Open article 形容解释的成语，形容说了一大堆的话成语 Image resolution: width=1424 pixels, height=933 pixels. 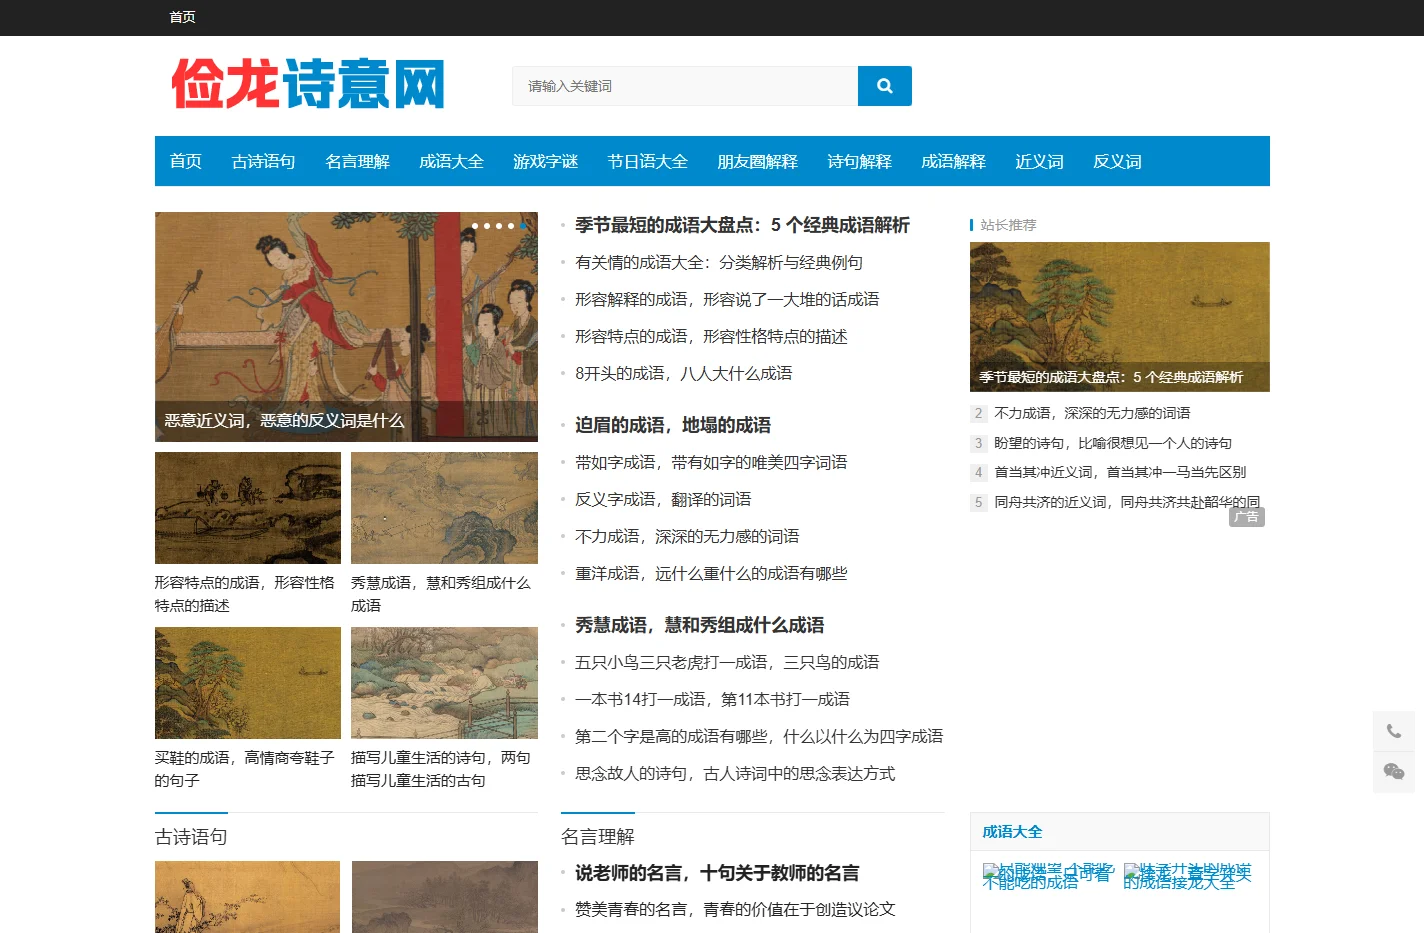(x=727, y=299)
